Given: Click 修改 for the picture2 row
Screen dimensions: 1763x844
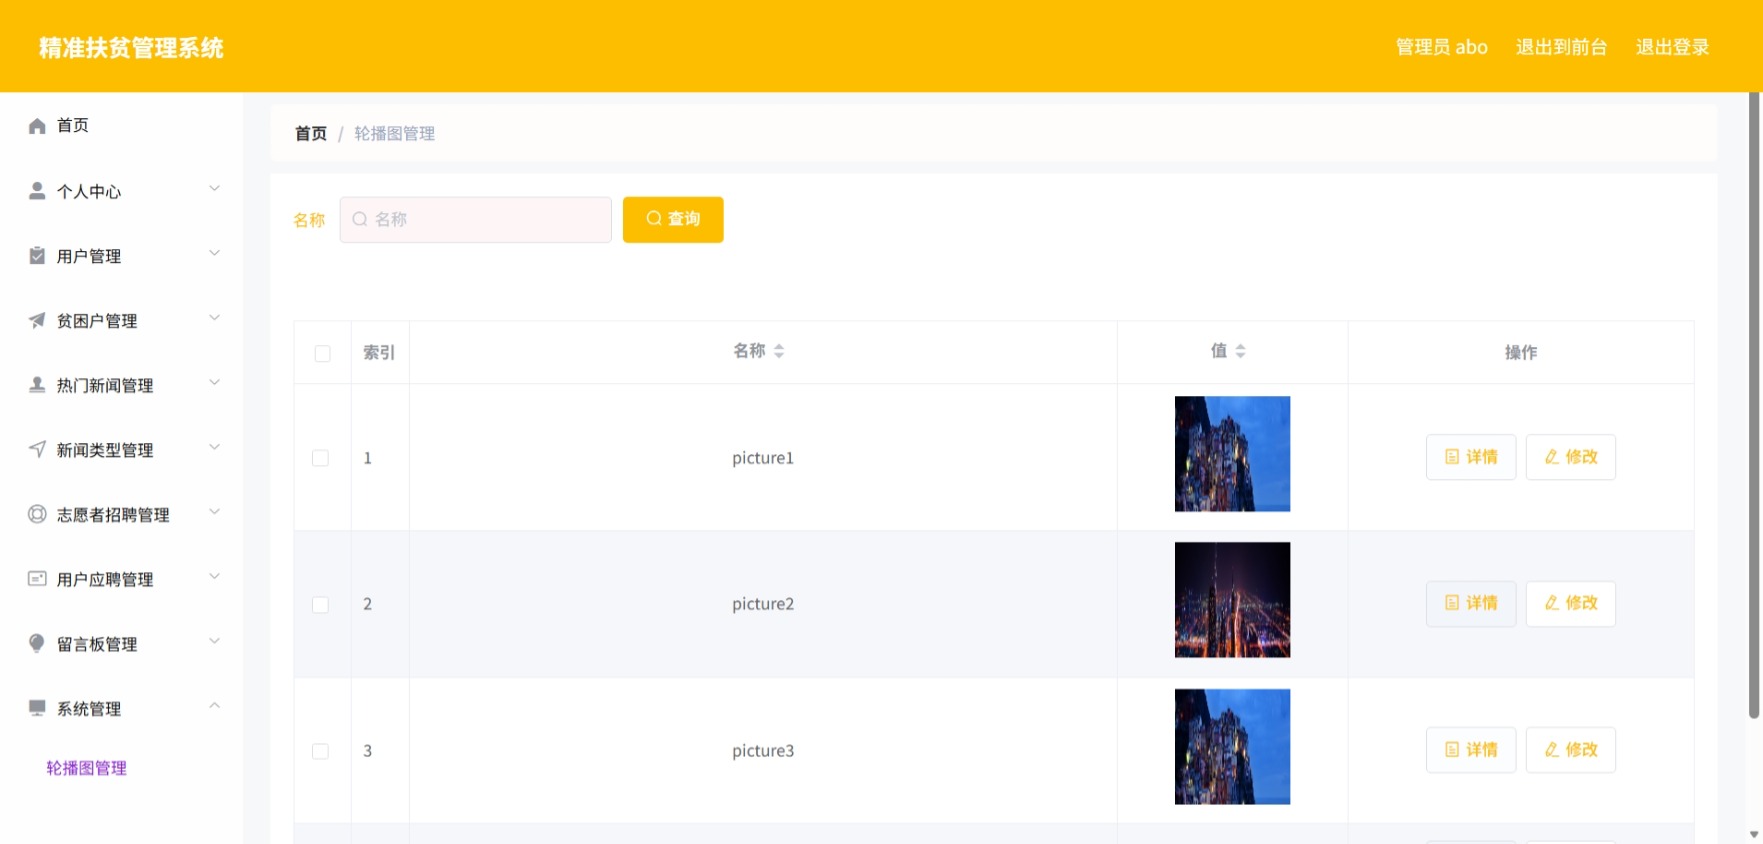Looking at the screenshot, I should tap(1570, 603).
